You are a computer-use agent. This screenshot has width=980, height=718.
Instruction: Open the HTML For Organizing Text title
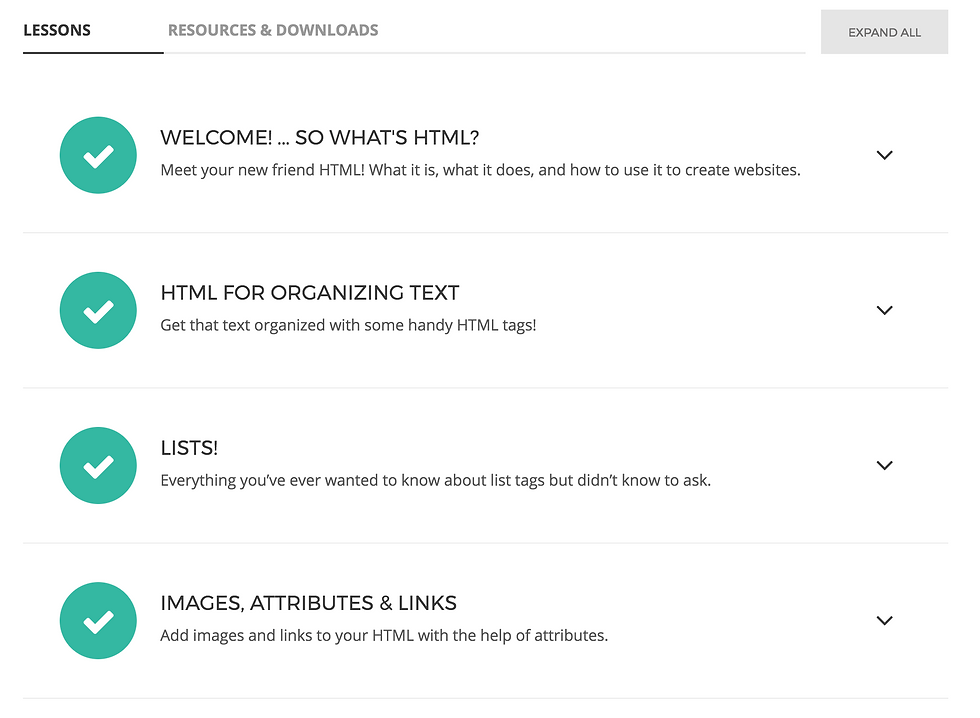[309, 292]
